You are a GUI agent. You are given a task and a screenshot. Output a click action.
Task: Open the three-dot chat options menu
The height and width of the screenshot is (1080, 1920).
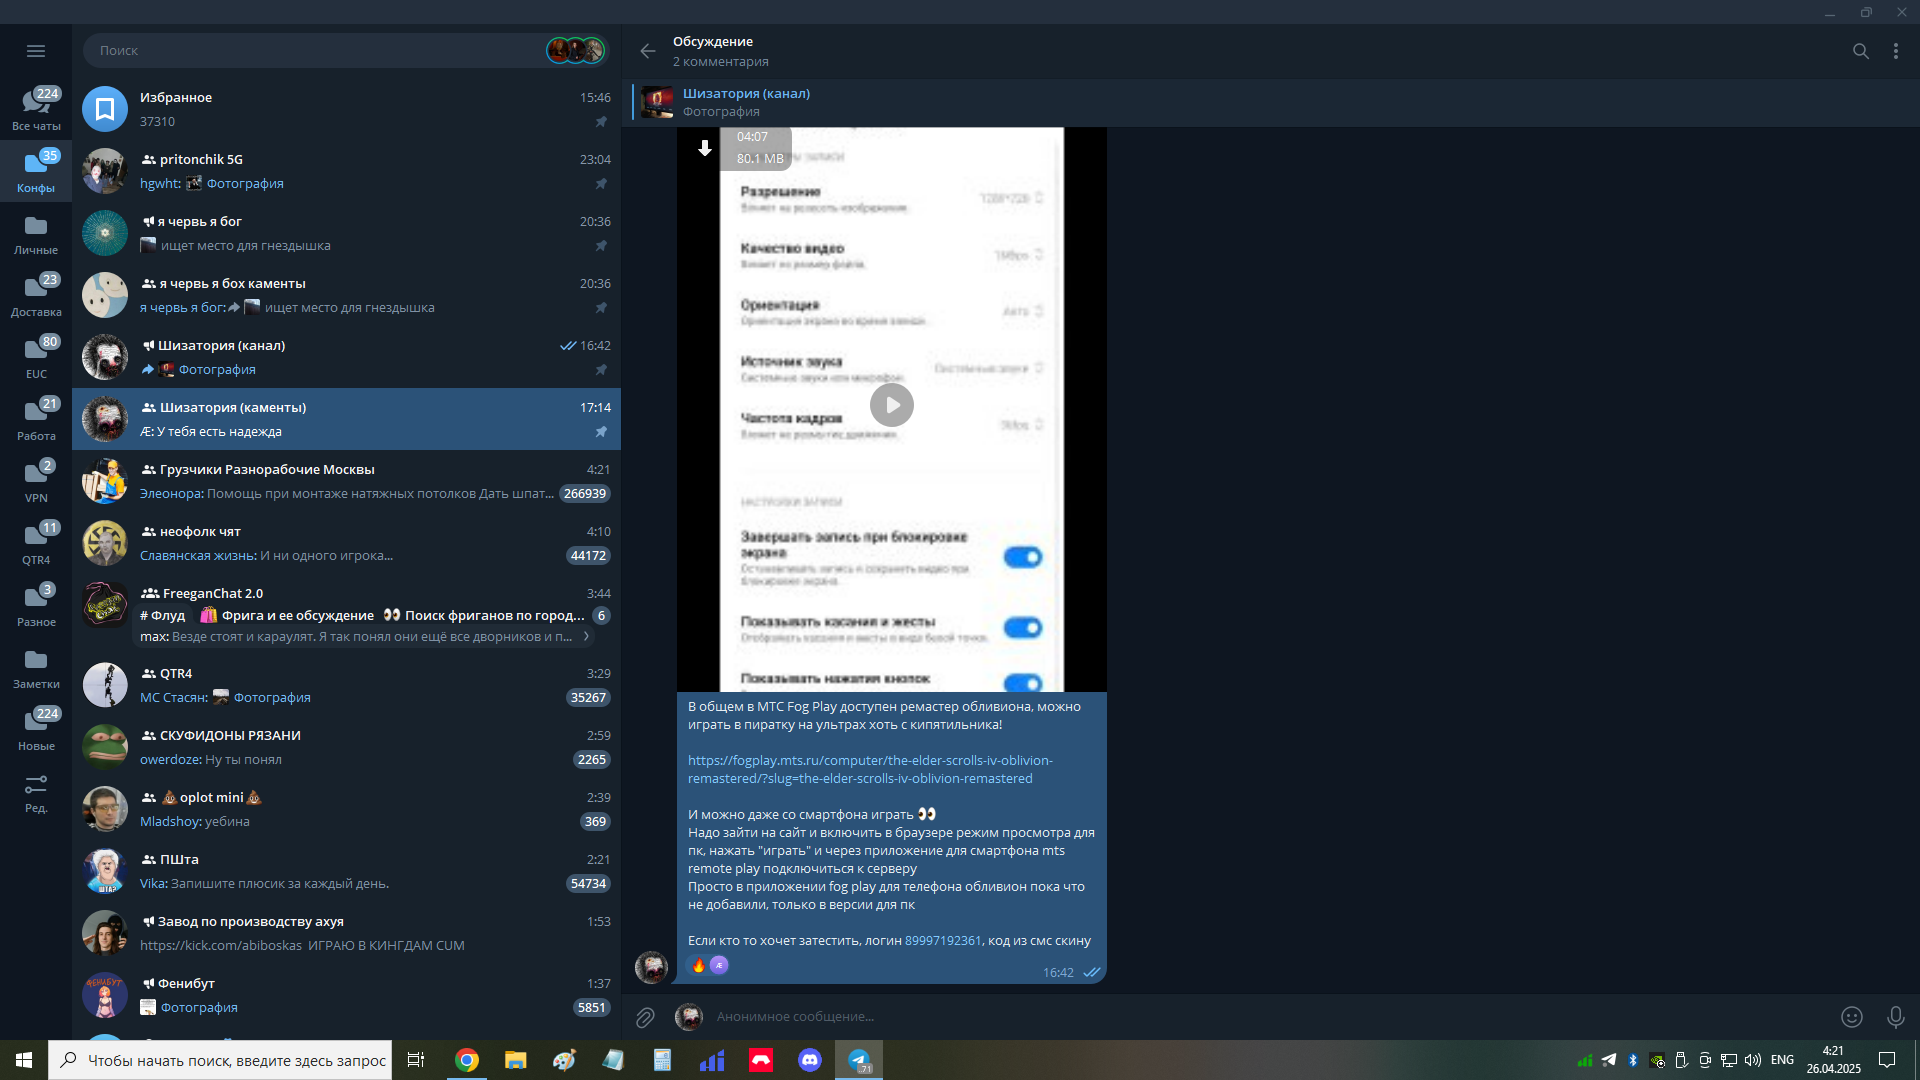(1895, 51)
